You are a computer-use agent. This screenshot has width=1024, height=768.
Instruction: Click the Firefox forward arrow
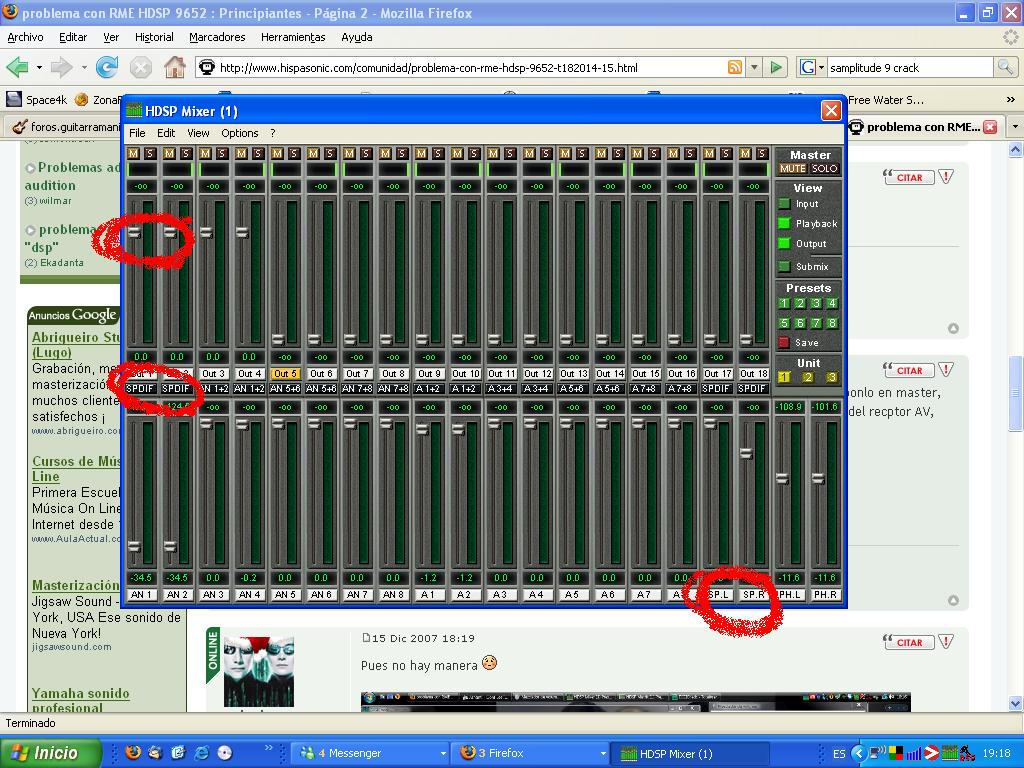click(61, 67)
